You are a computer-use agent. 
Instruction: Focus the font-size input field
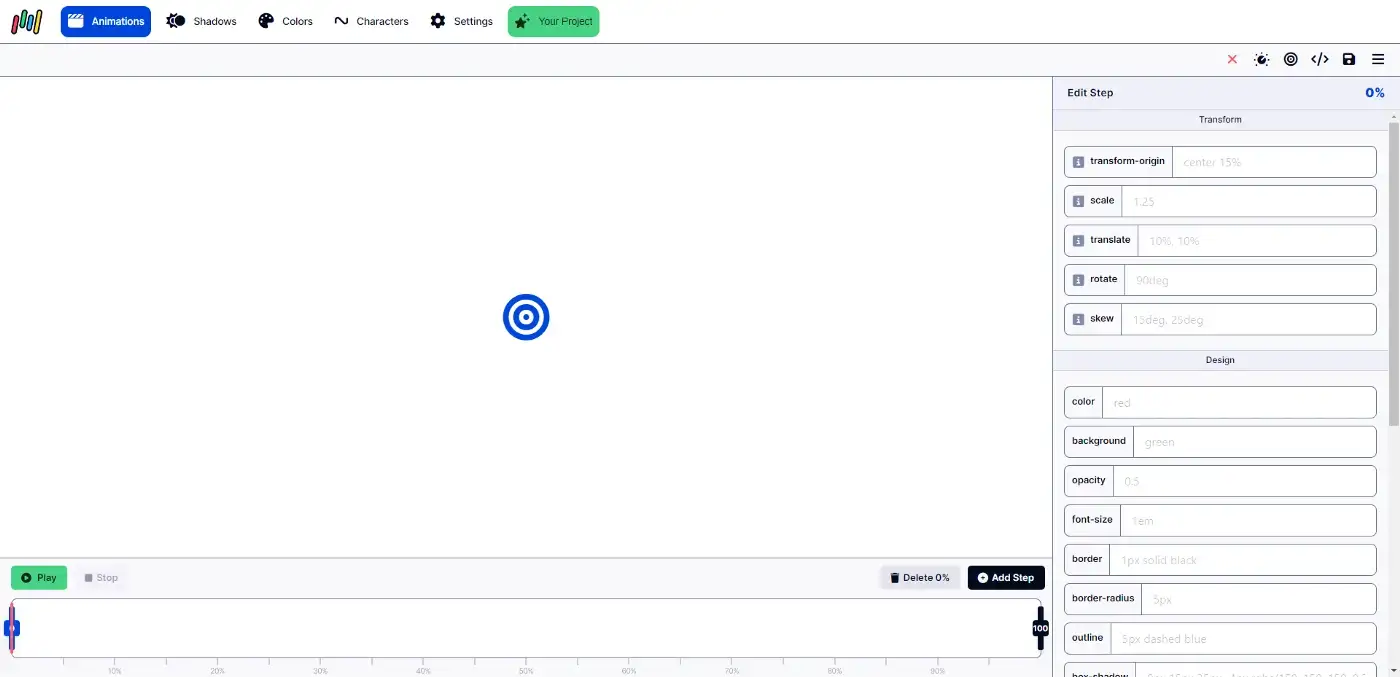pos(1248,520)
